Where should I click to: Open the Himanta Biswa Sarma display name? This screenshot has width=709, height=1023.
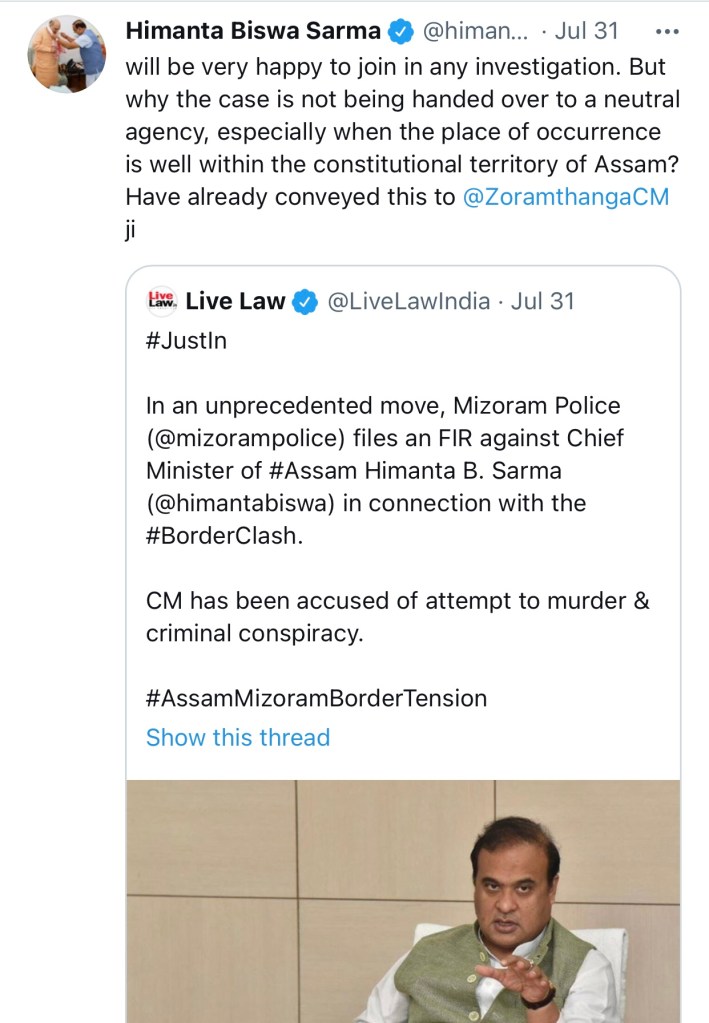[253, 31]
